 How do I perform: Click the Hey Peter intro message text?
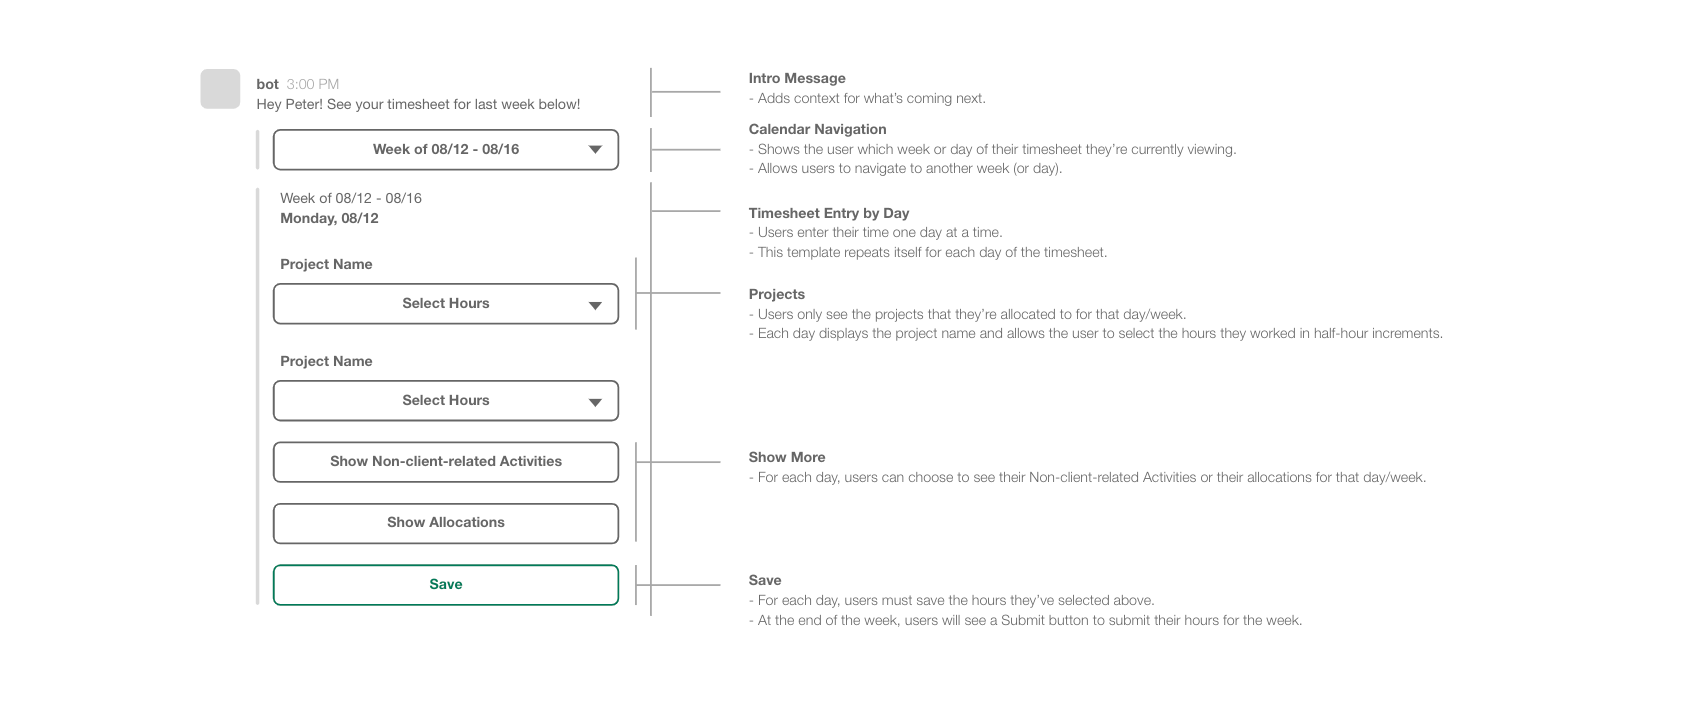[418, 104]
